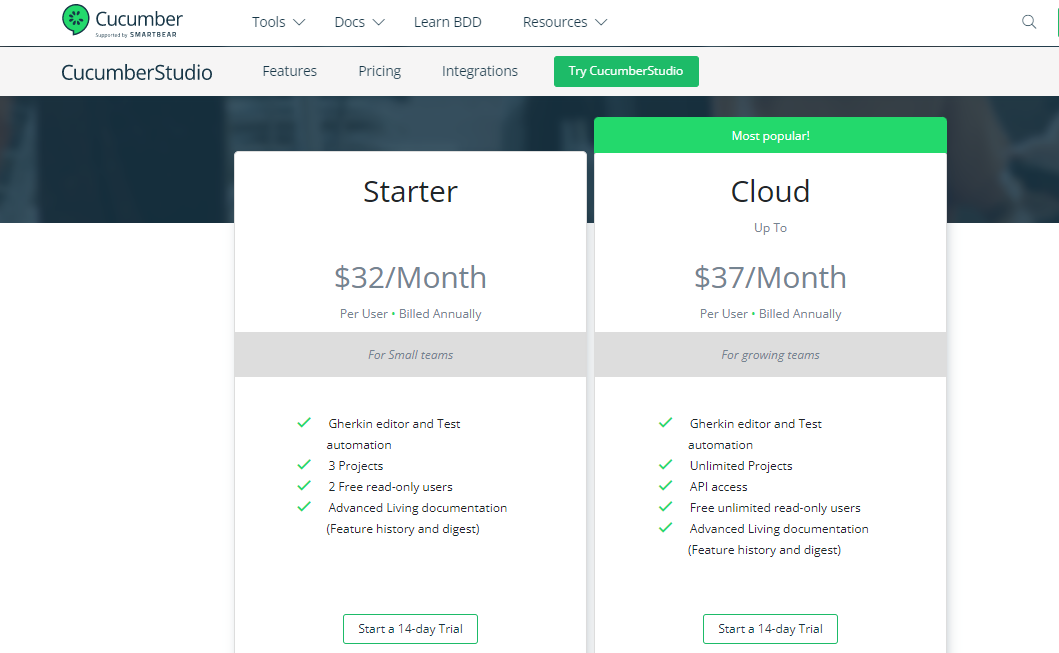This screenshot has width=1059, height=653.
Task: Go to CucumberStudio home title
Action: pos(136,72)
